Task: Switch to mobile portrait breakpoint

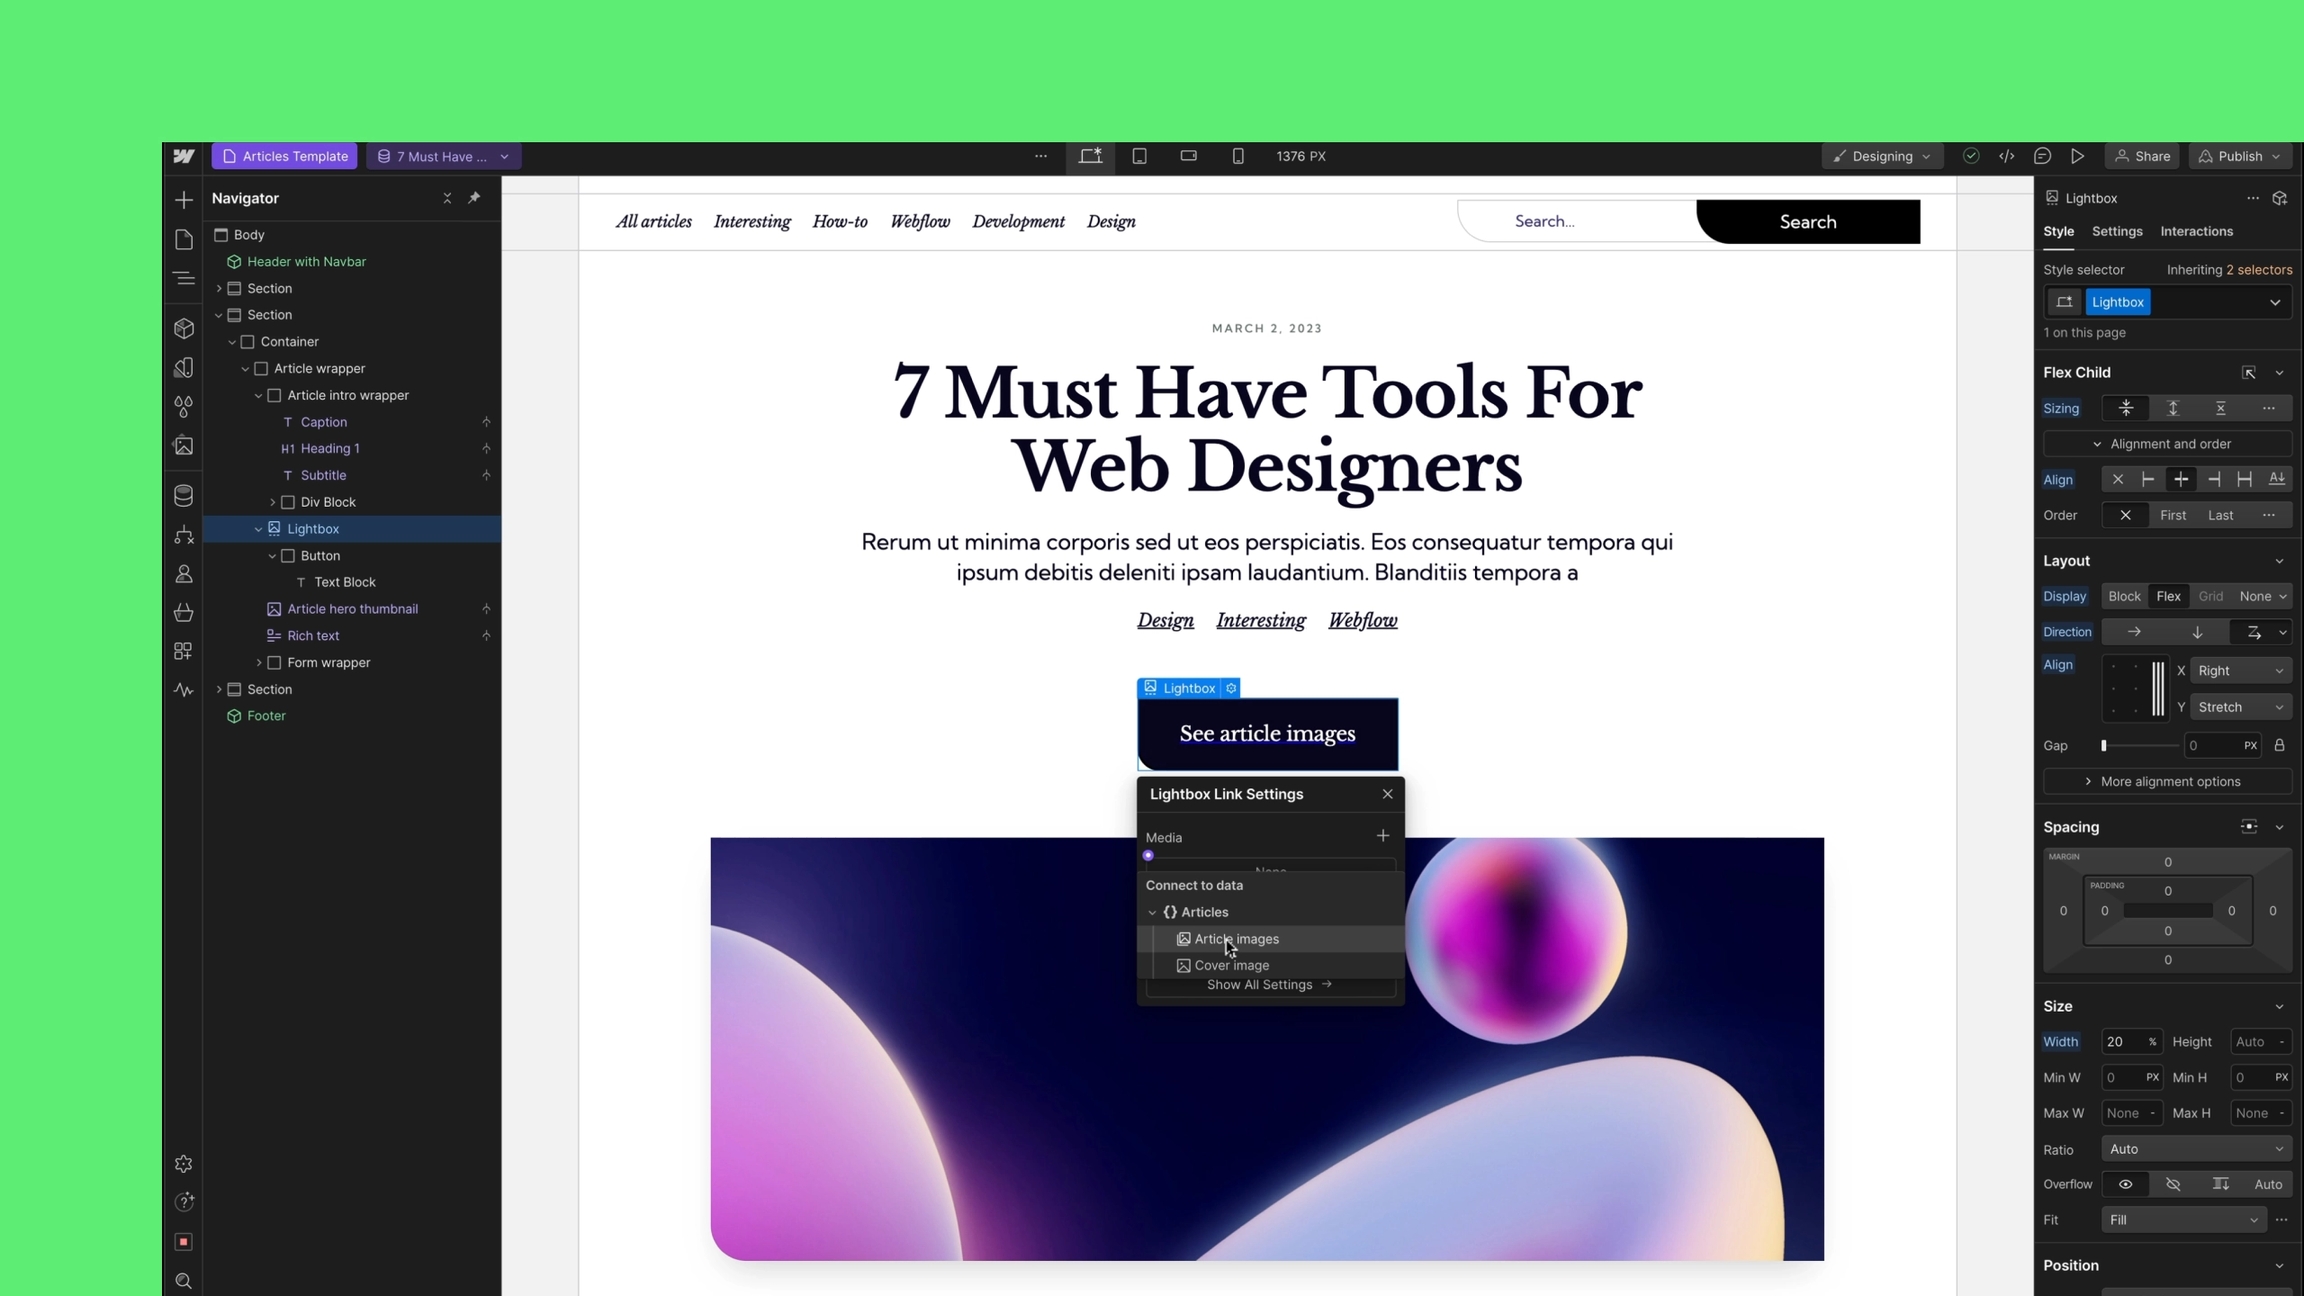Action: click(1237, 156)
